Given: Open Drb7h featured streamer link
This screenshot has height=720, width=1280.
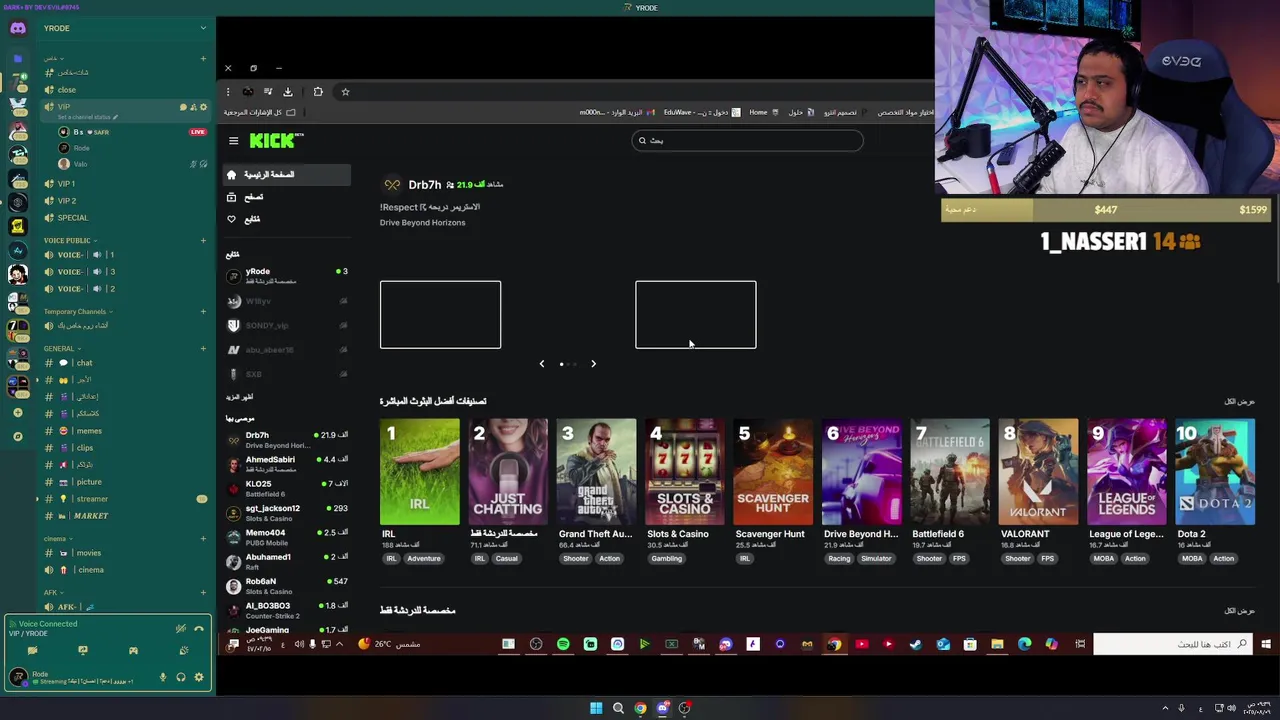Looking at the screenshot, I should pos(425,185).
